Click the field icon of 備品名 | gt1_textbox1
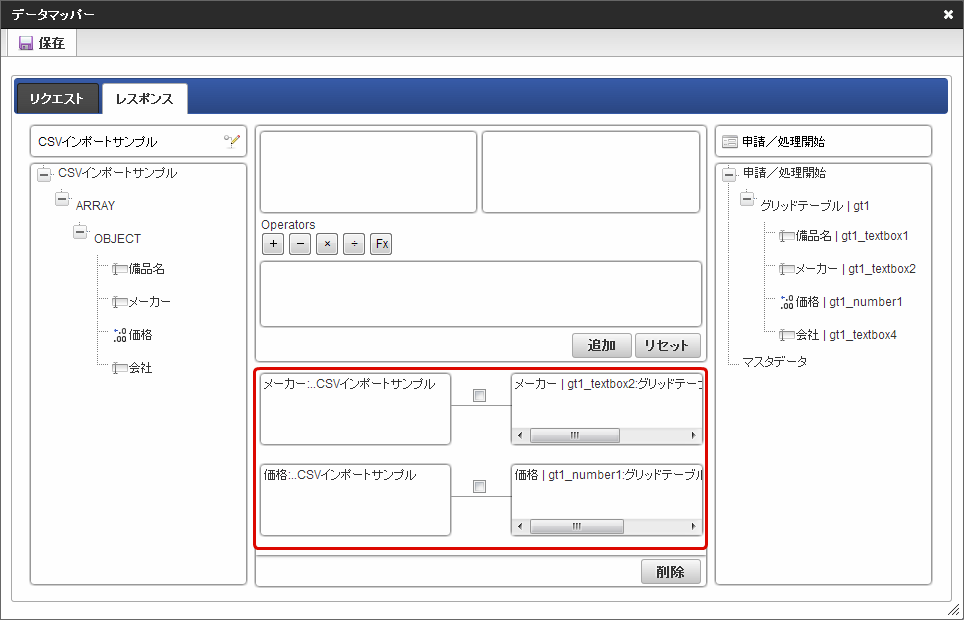This screenshot has width=964, height=620. [787, 236]
